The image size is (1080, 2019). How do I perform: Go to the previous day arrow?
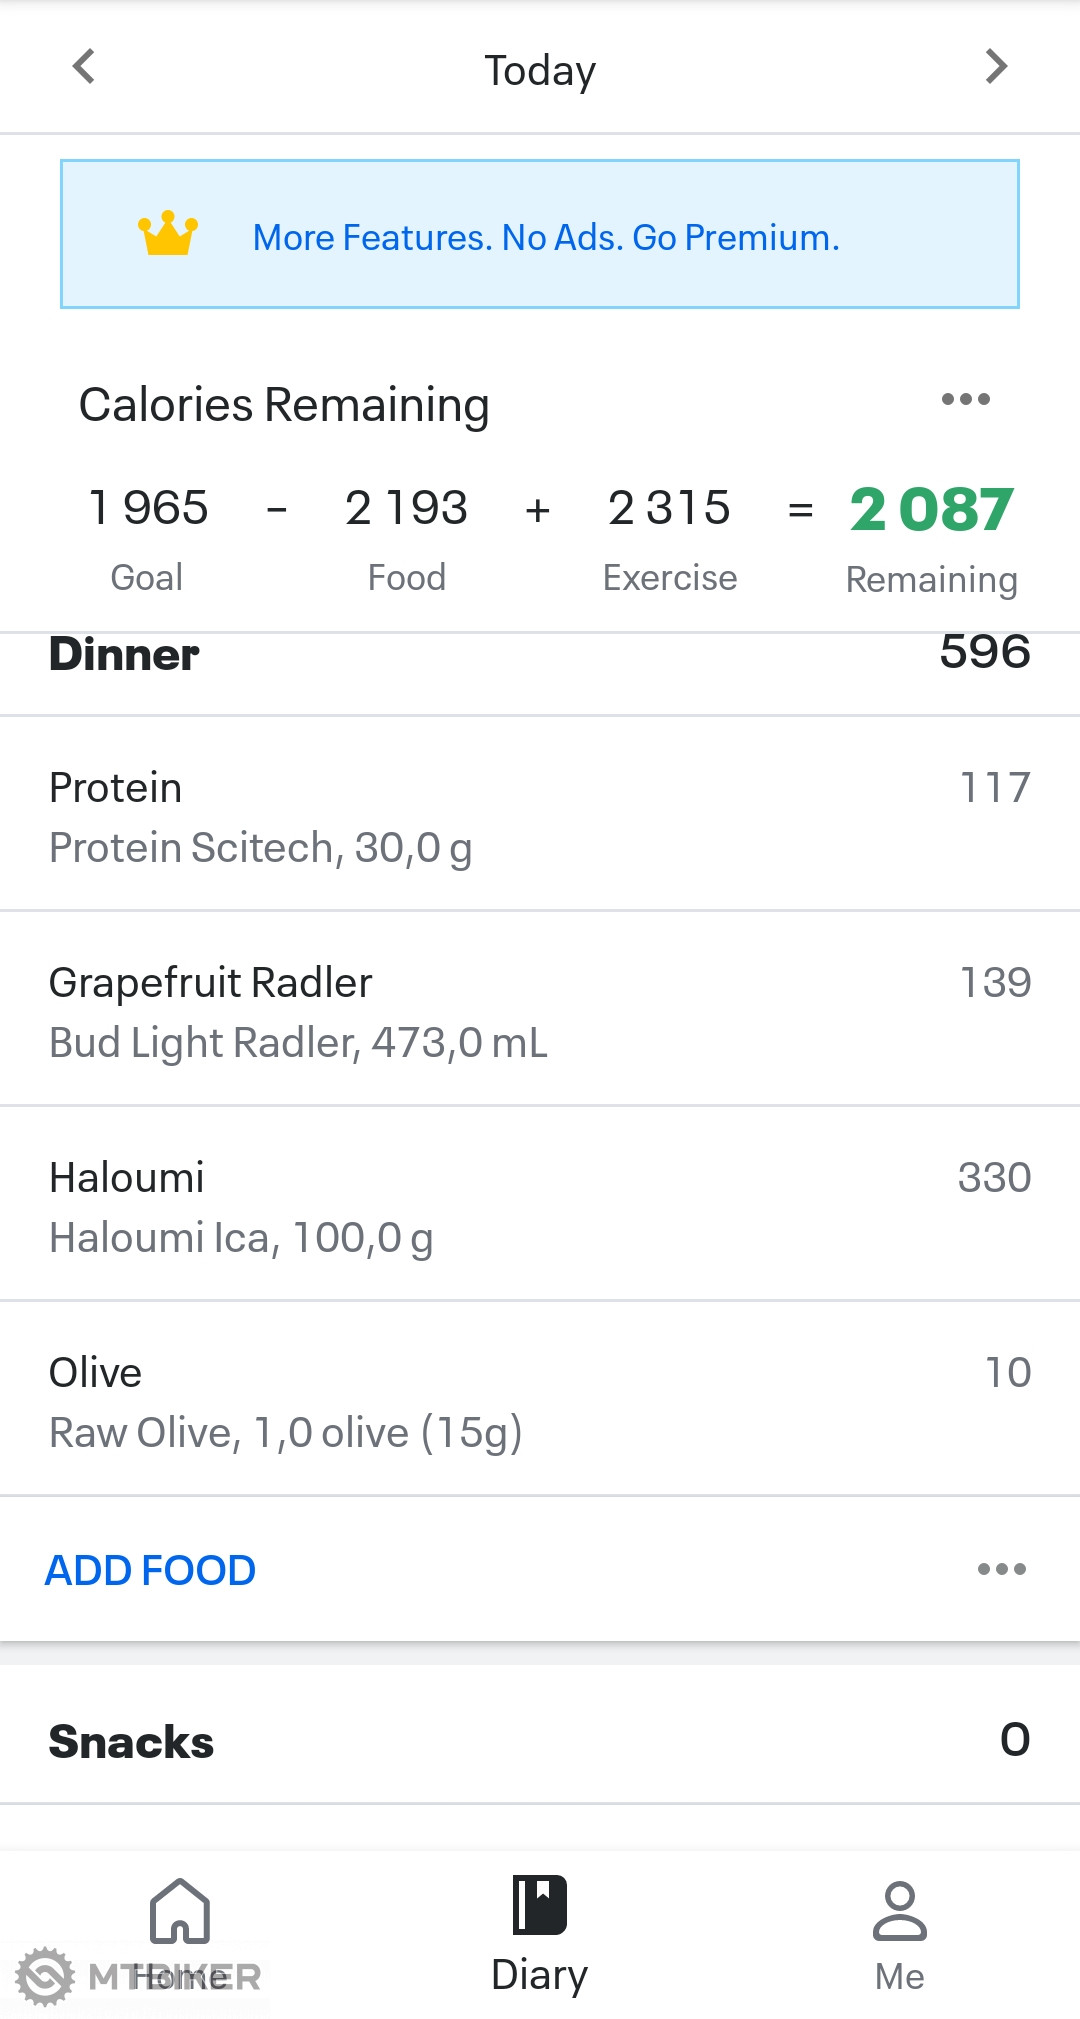coord(84,67)
